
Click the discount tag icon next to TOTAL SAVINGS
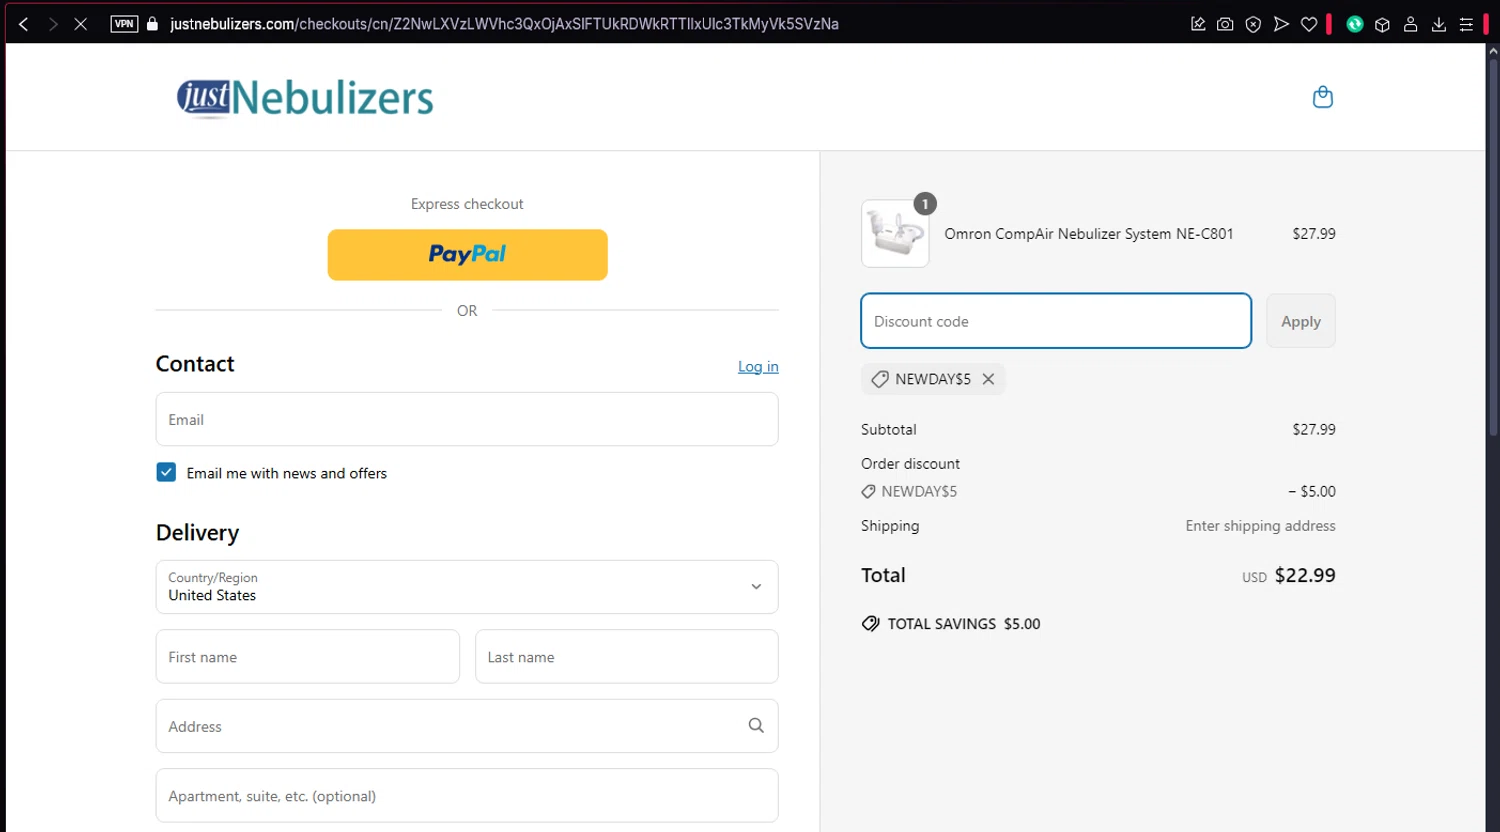pyautogui.click(x=871, y=624)
